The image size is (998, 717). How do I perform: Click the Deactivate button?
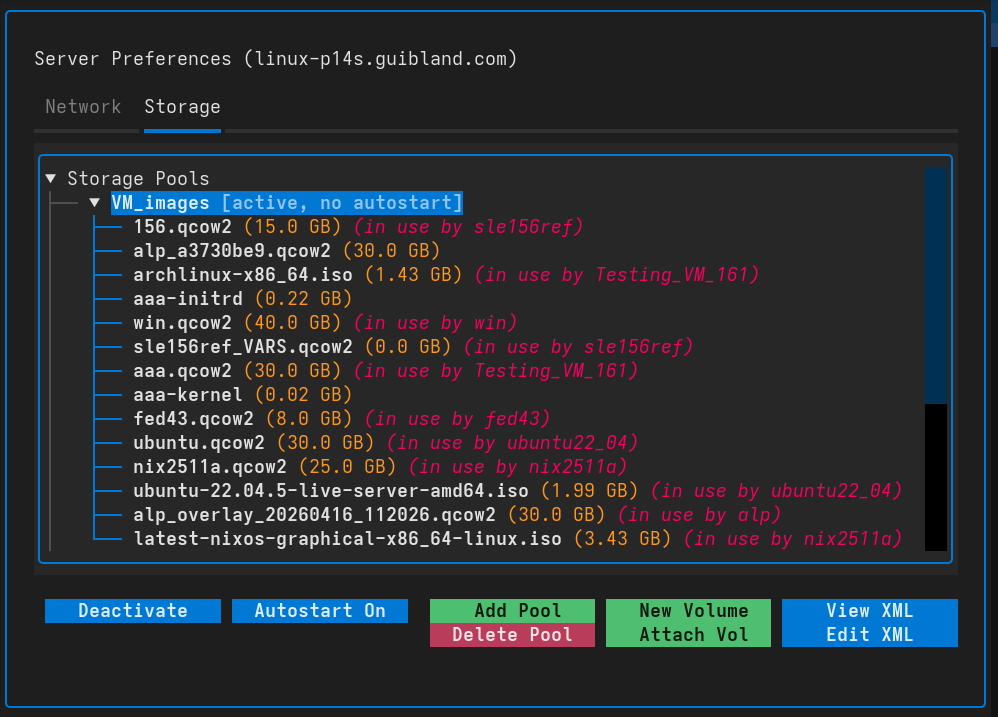pos(133,611)
